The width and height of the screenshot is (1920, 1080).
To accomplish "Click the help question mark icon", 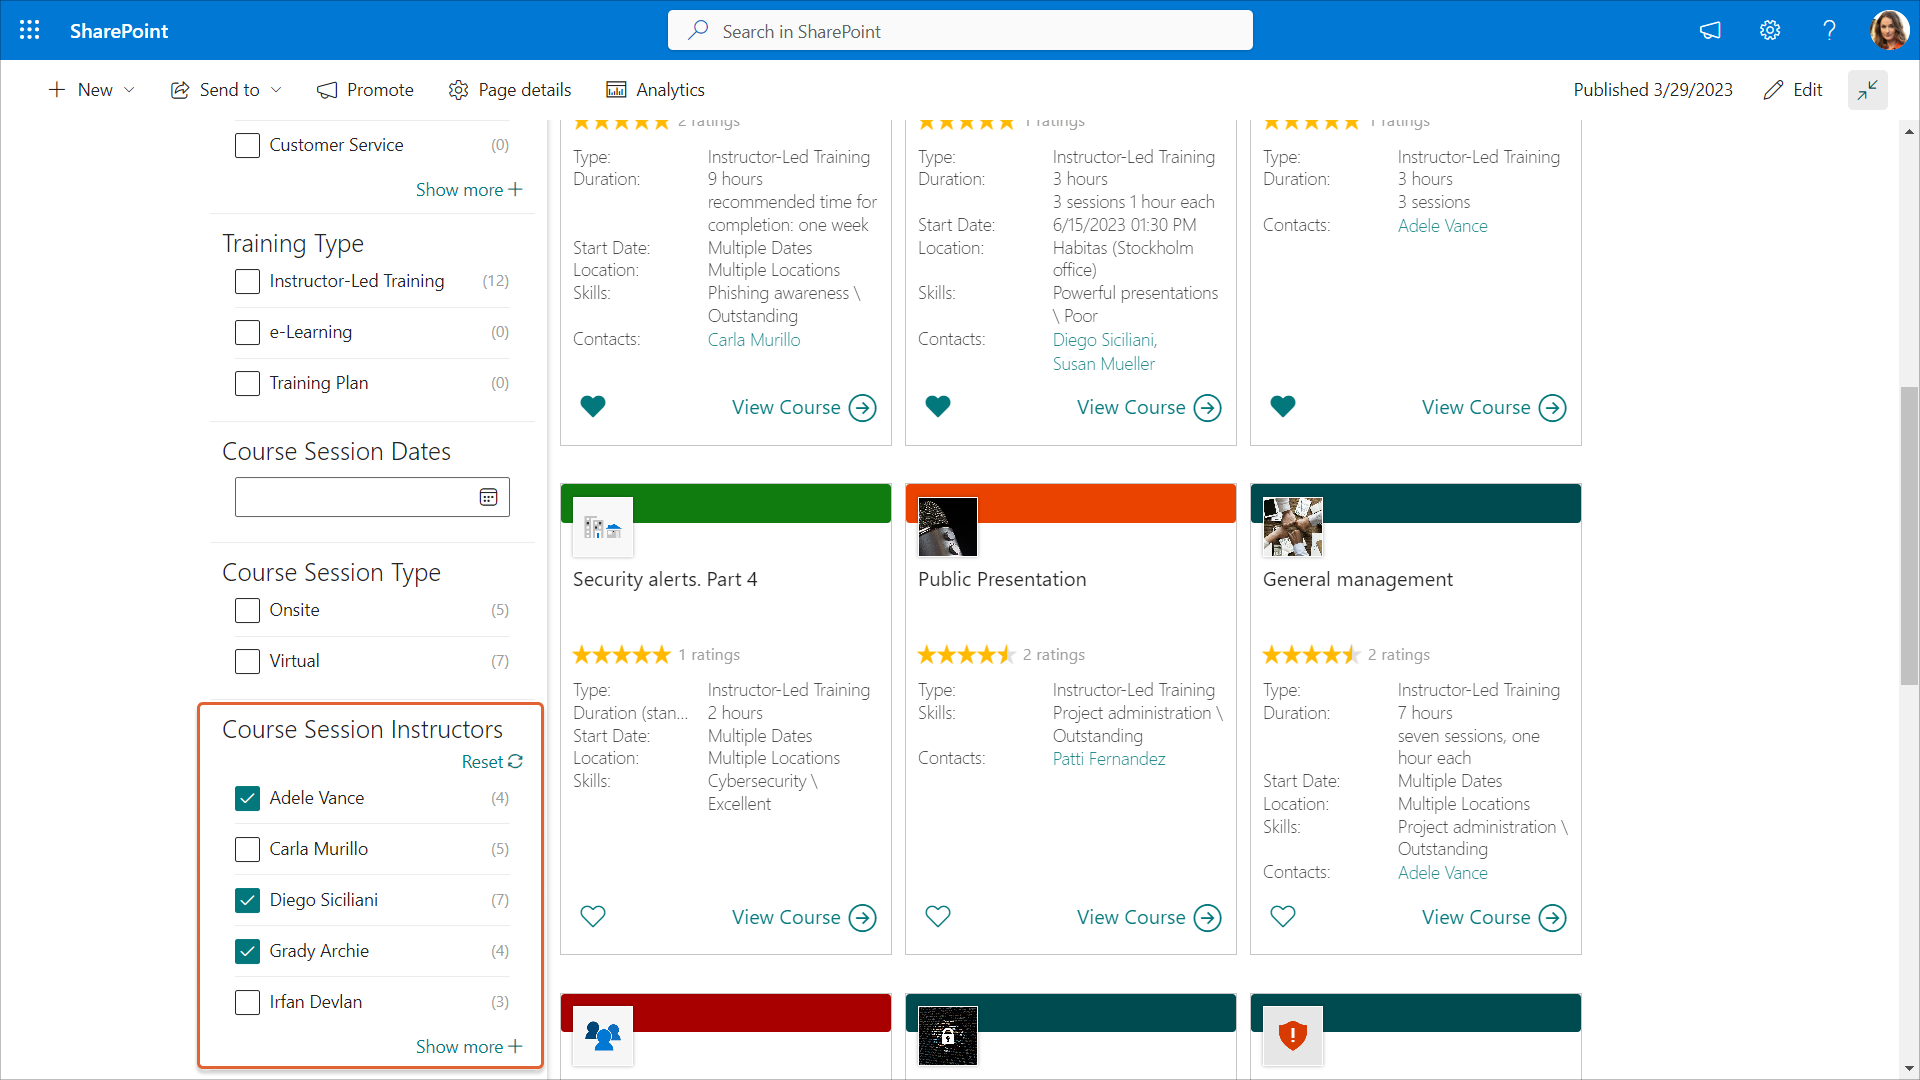I will click(x=1829, y=30).
